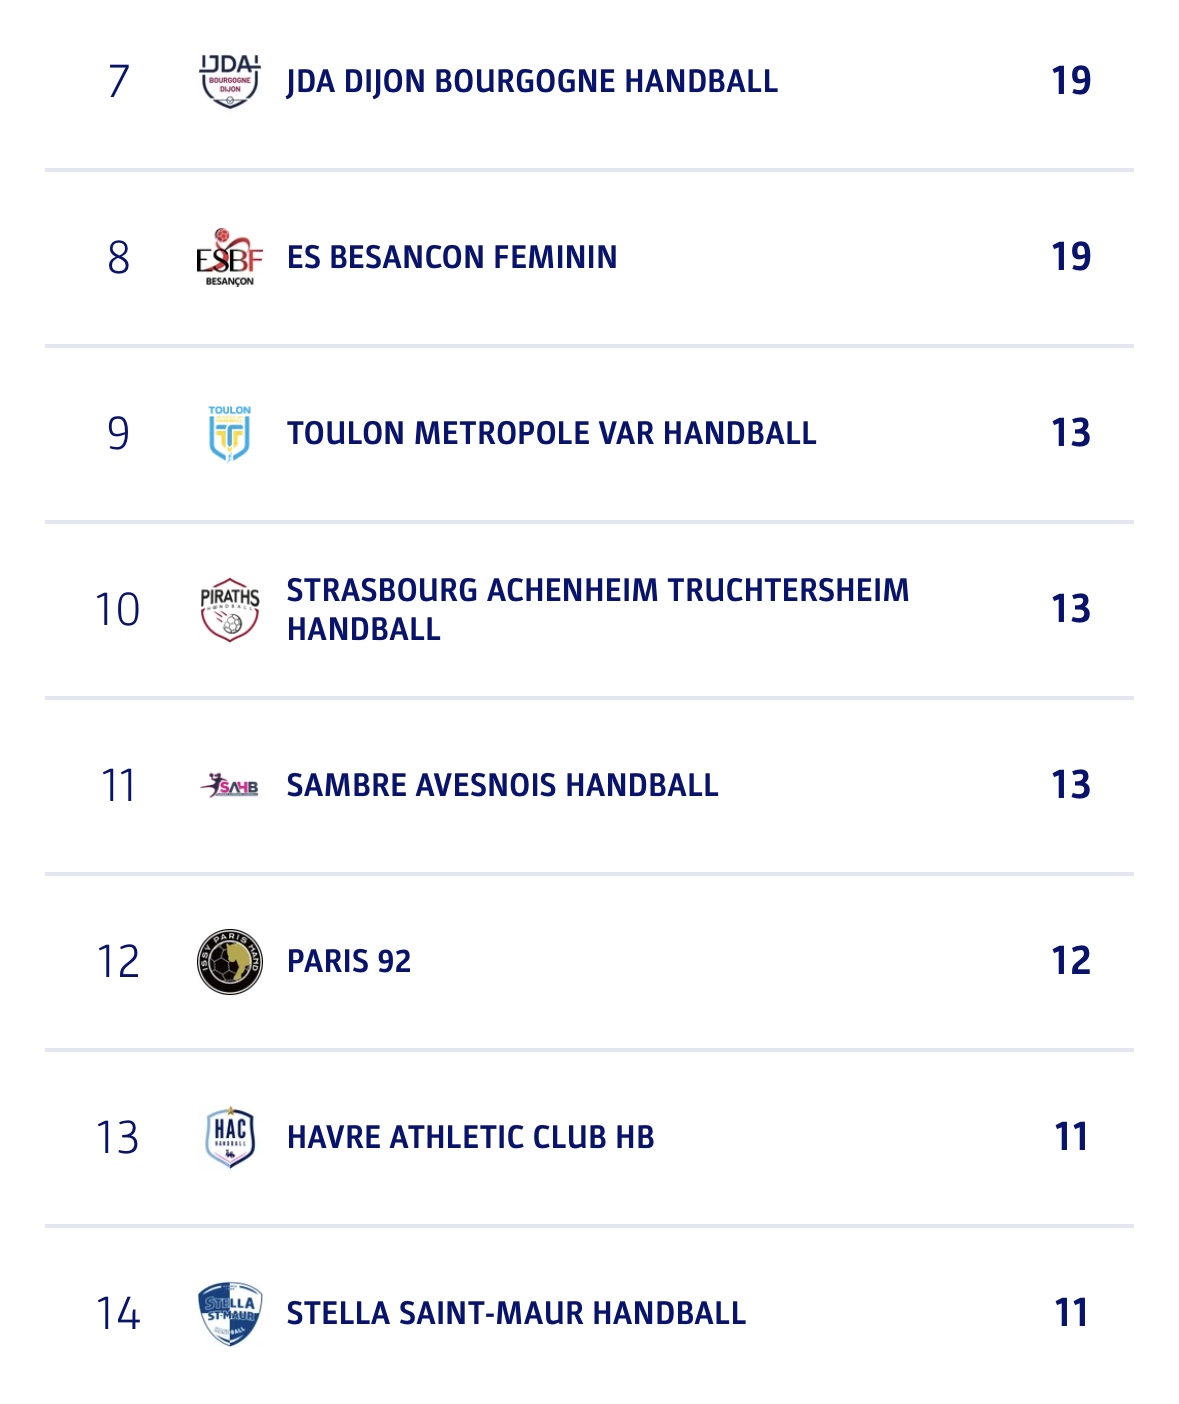The height and width of the screenshot is (1404, 1179).
Task: Click the Piraths Strasbourg logo
Action: (x=230, y=609)
